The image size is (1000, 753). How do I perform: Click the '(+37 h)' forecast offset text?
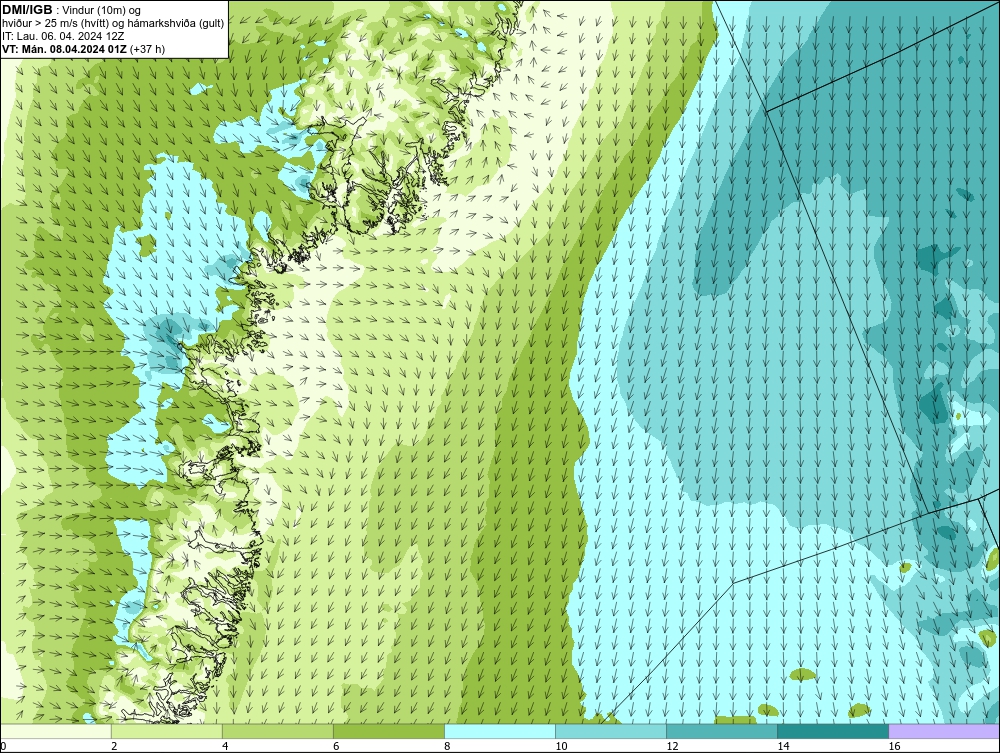pos(147,49)
